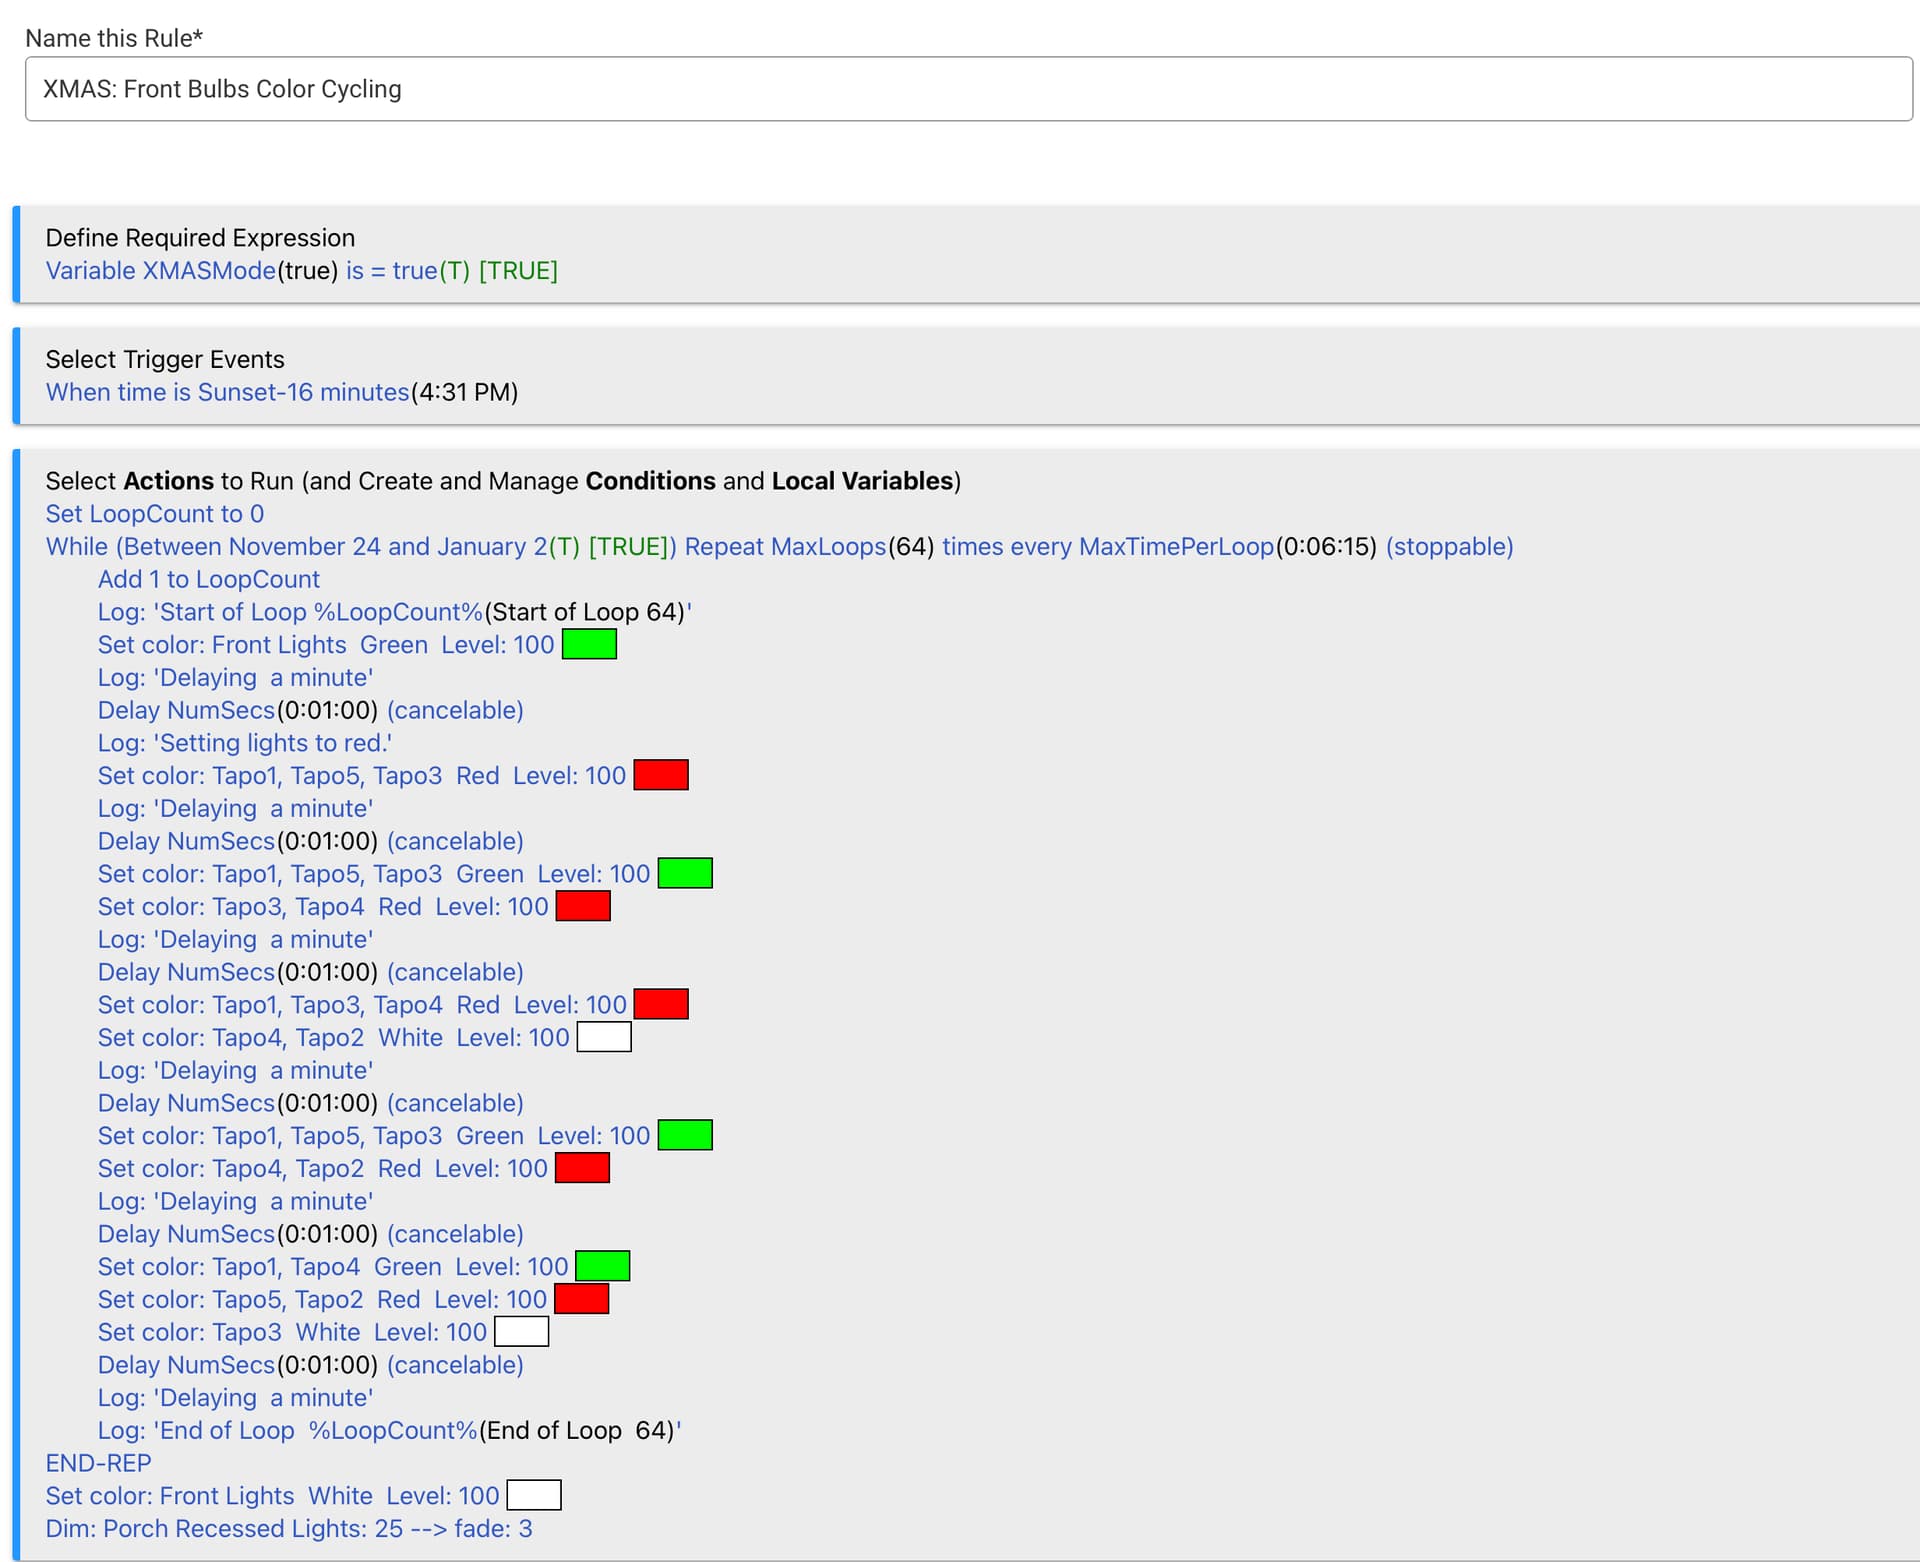
Task: Click the white swatch beside Tapo4, Tapo2 White
Action: [604, 1038]
